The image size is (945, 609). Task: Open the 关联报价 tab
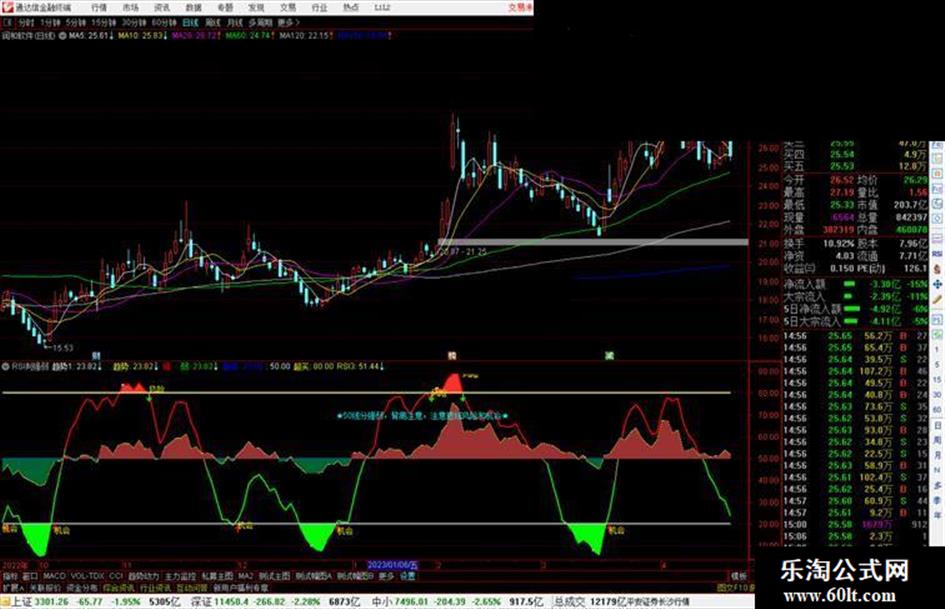coord(45,588)
